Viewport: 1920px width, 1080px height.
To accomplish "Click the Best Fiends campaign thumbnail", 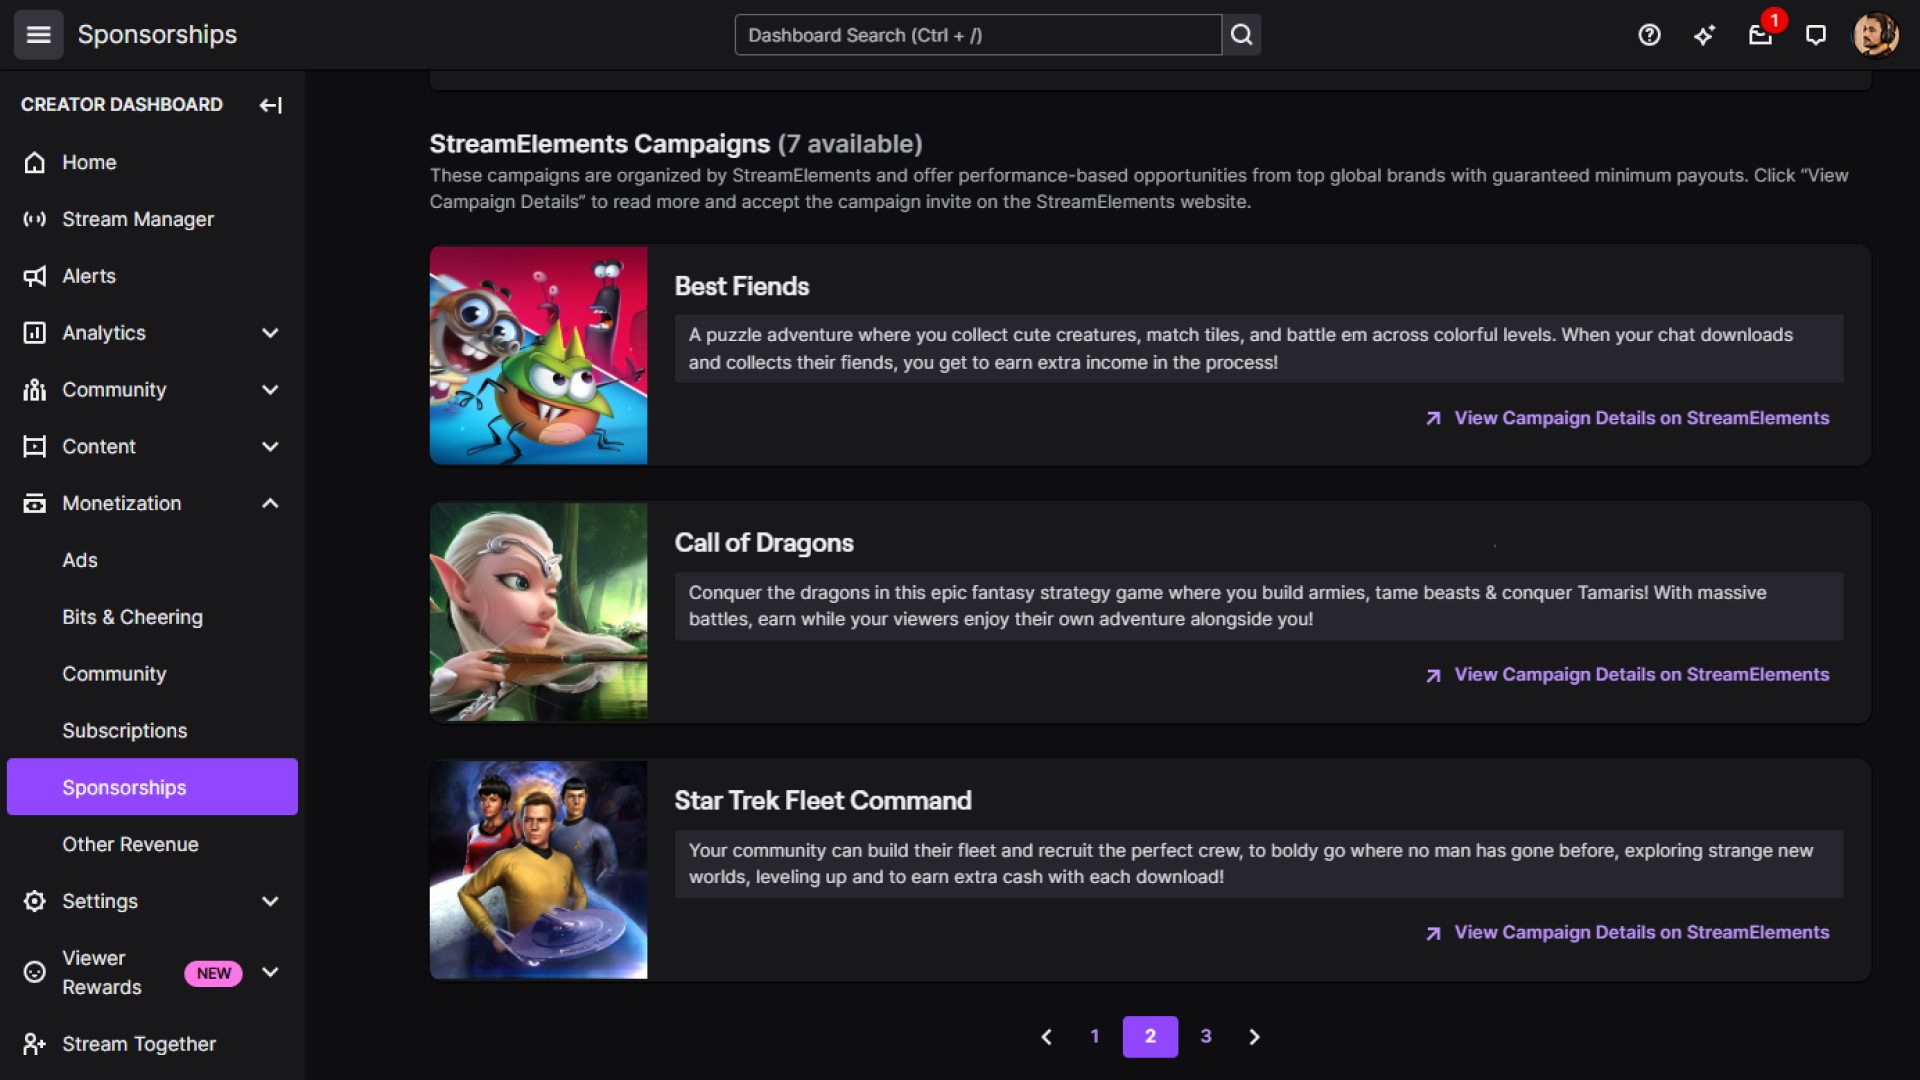I will tap(538, 355).
